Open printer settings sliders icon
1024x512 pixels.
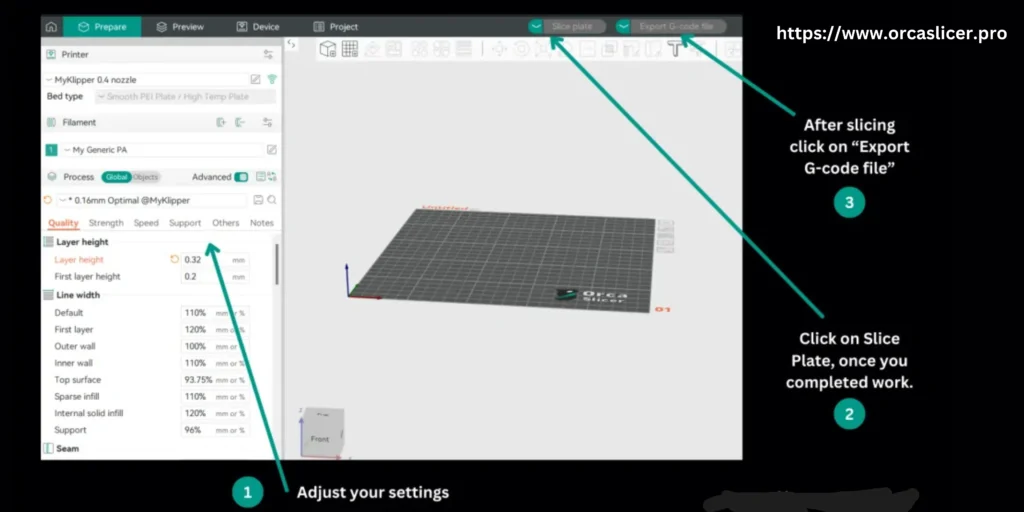(268, 55)
